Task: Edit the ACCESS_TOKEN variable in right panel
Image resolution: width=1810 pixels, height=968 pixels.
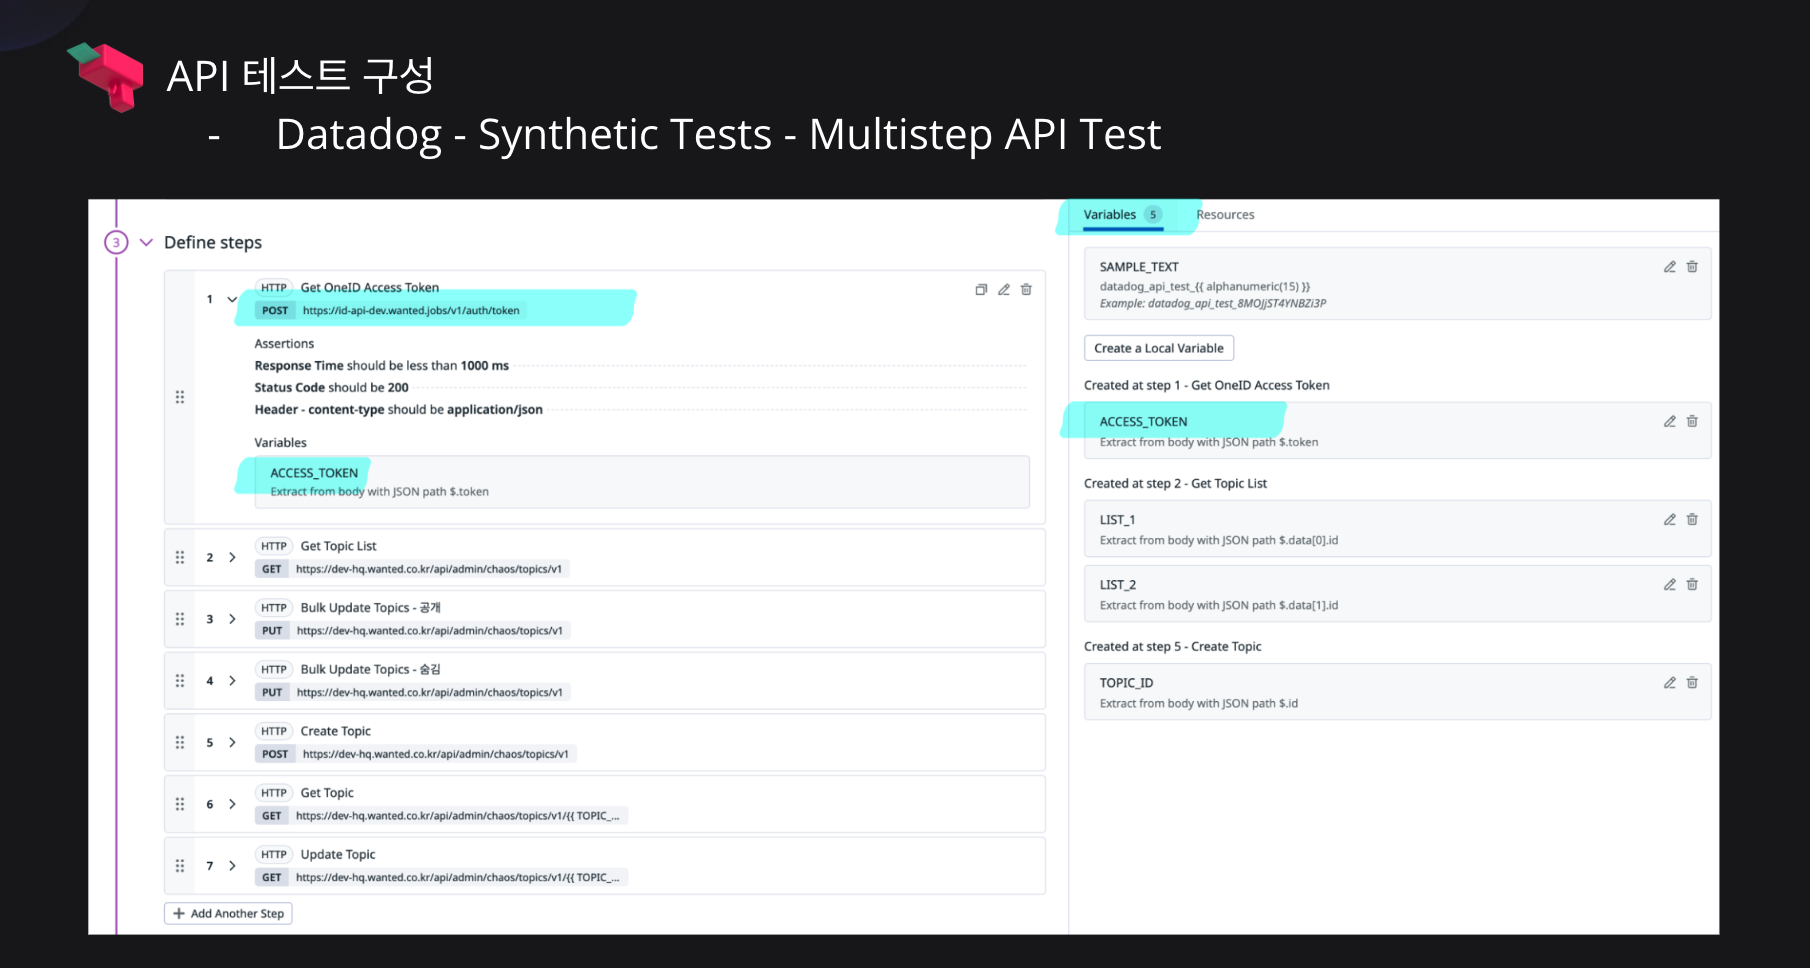Action: pos(1669,422)
